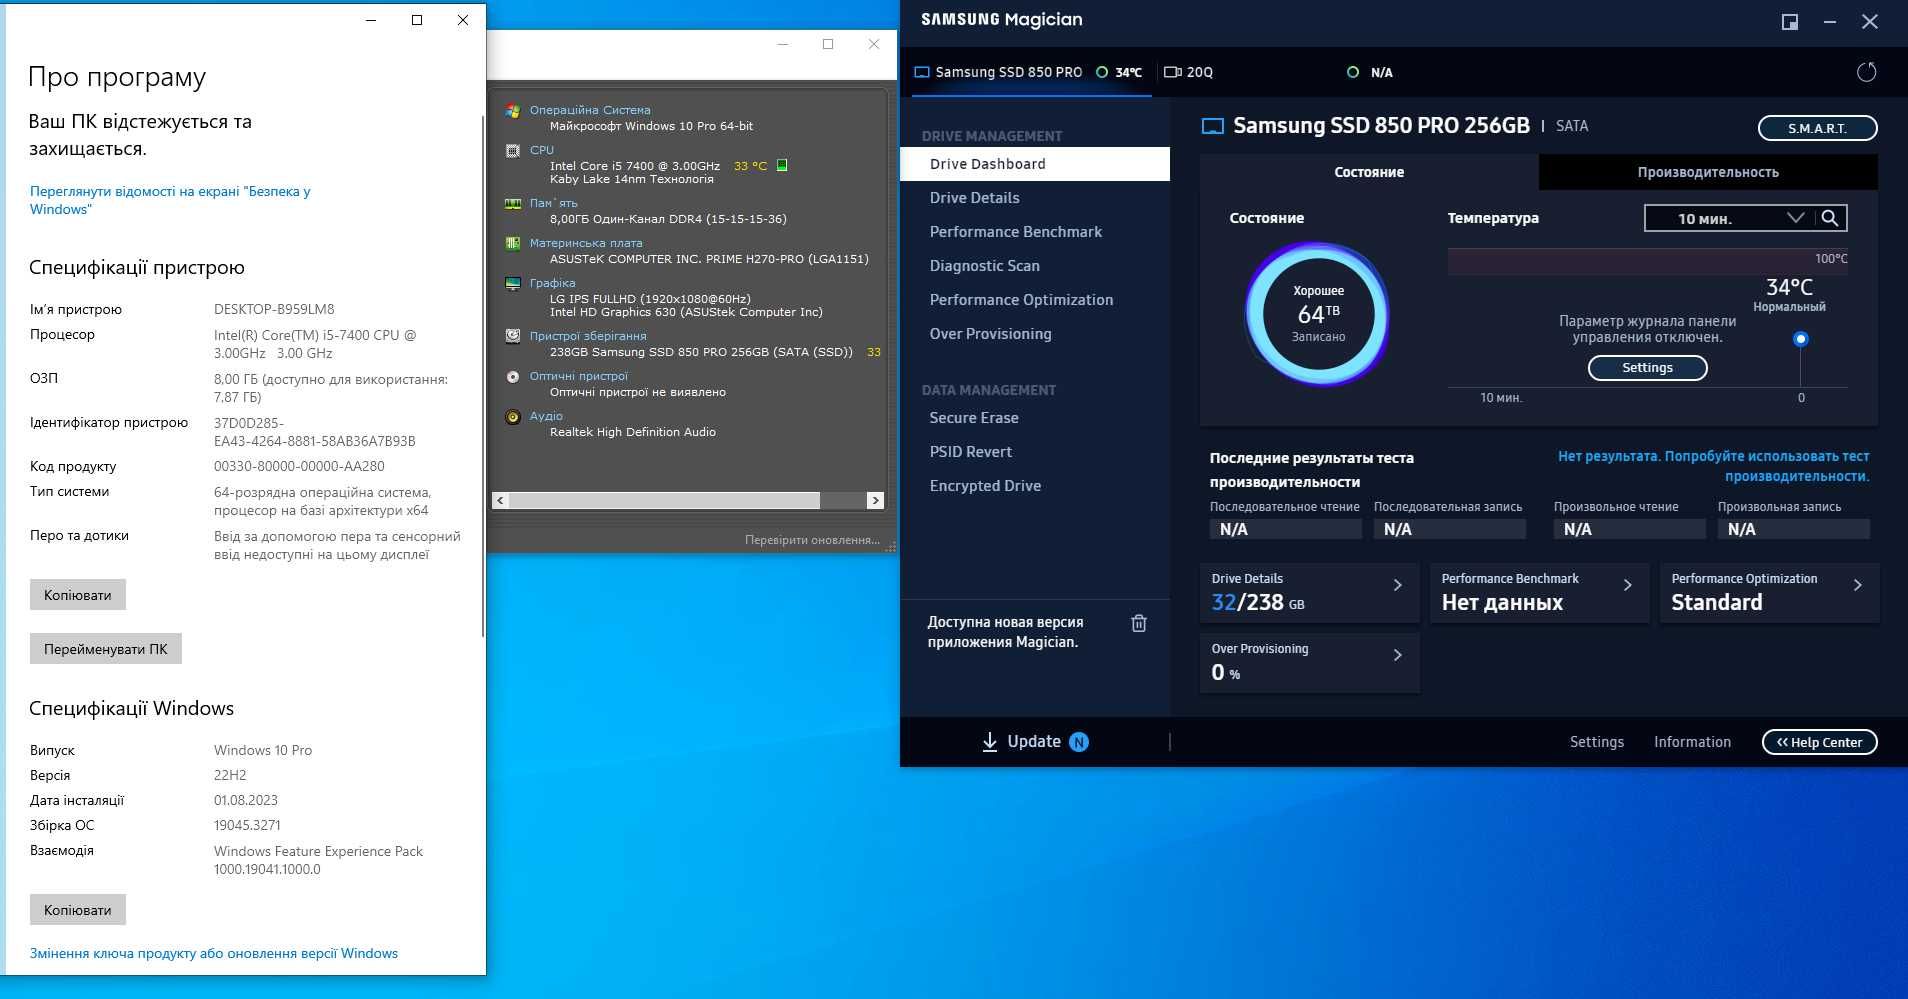Open the change product key link
The image size is (1908, 999).
tap(213, 953)
